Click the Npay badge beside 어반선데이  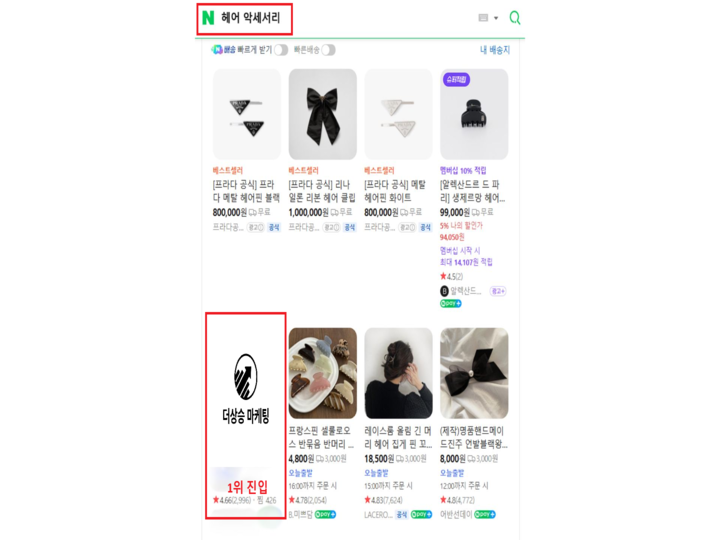tap(485, 514)
